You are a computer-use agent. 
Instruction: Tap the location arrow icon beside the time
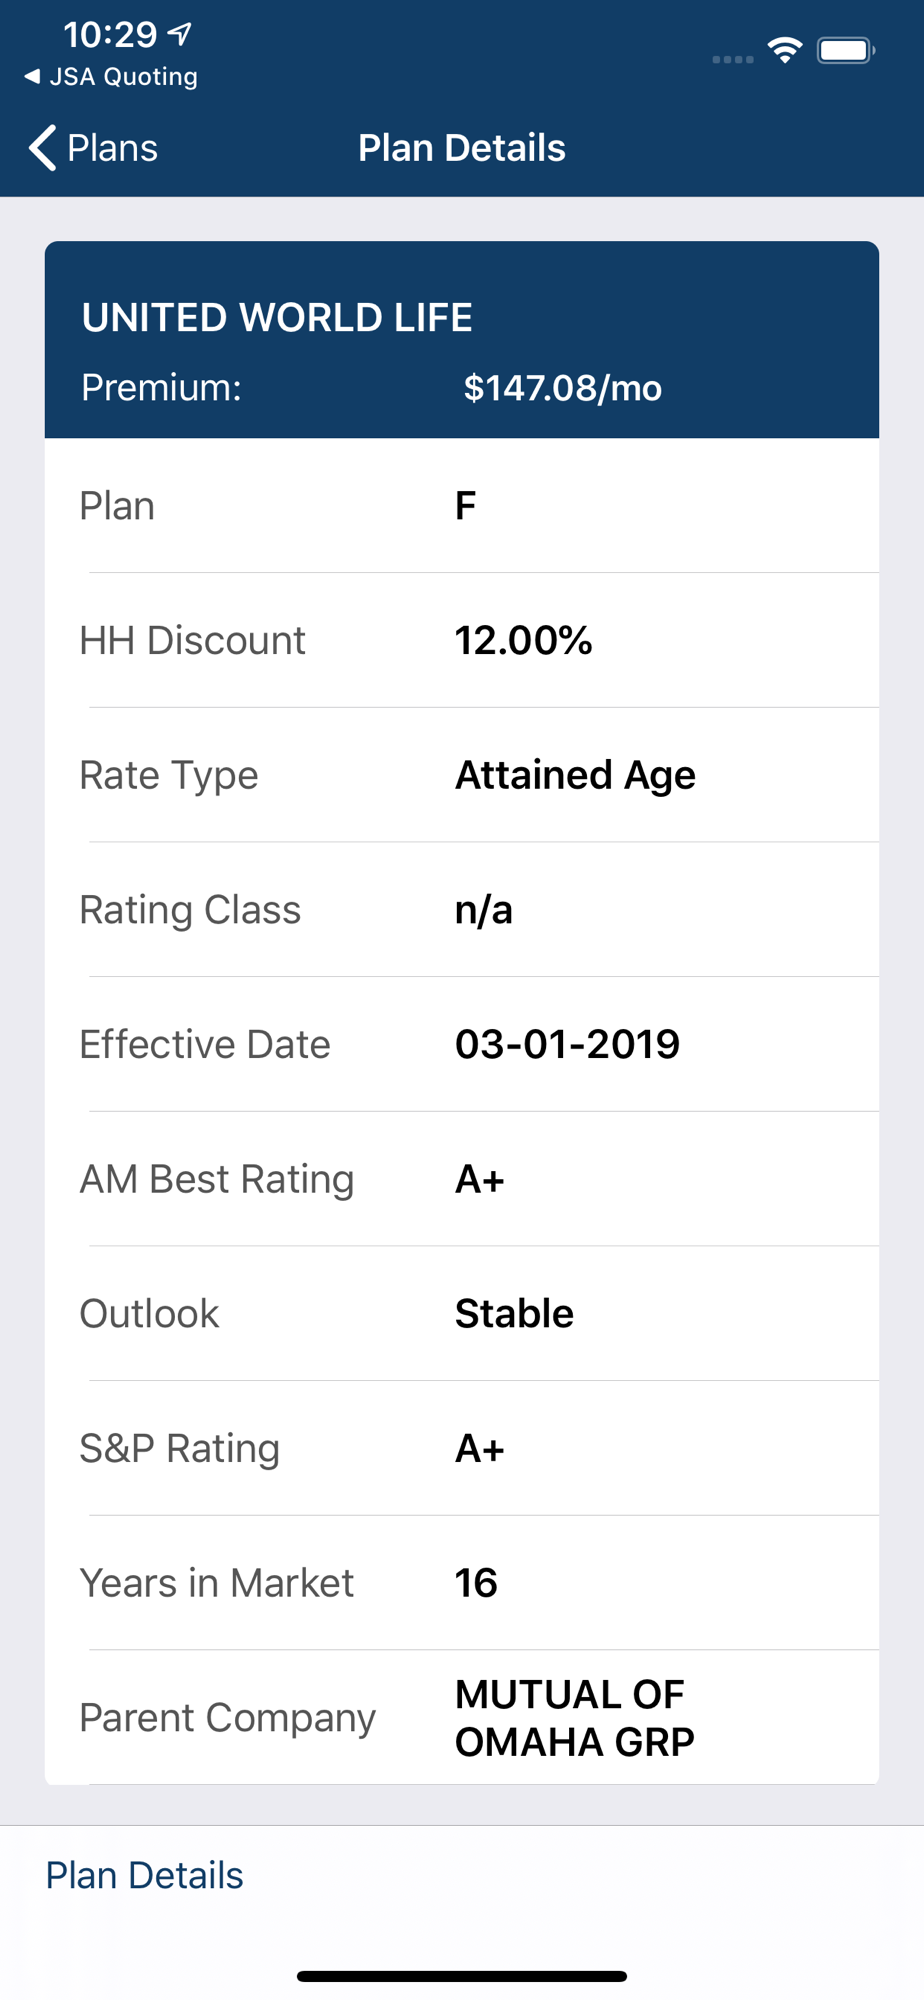tap(179, 35)
